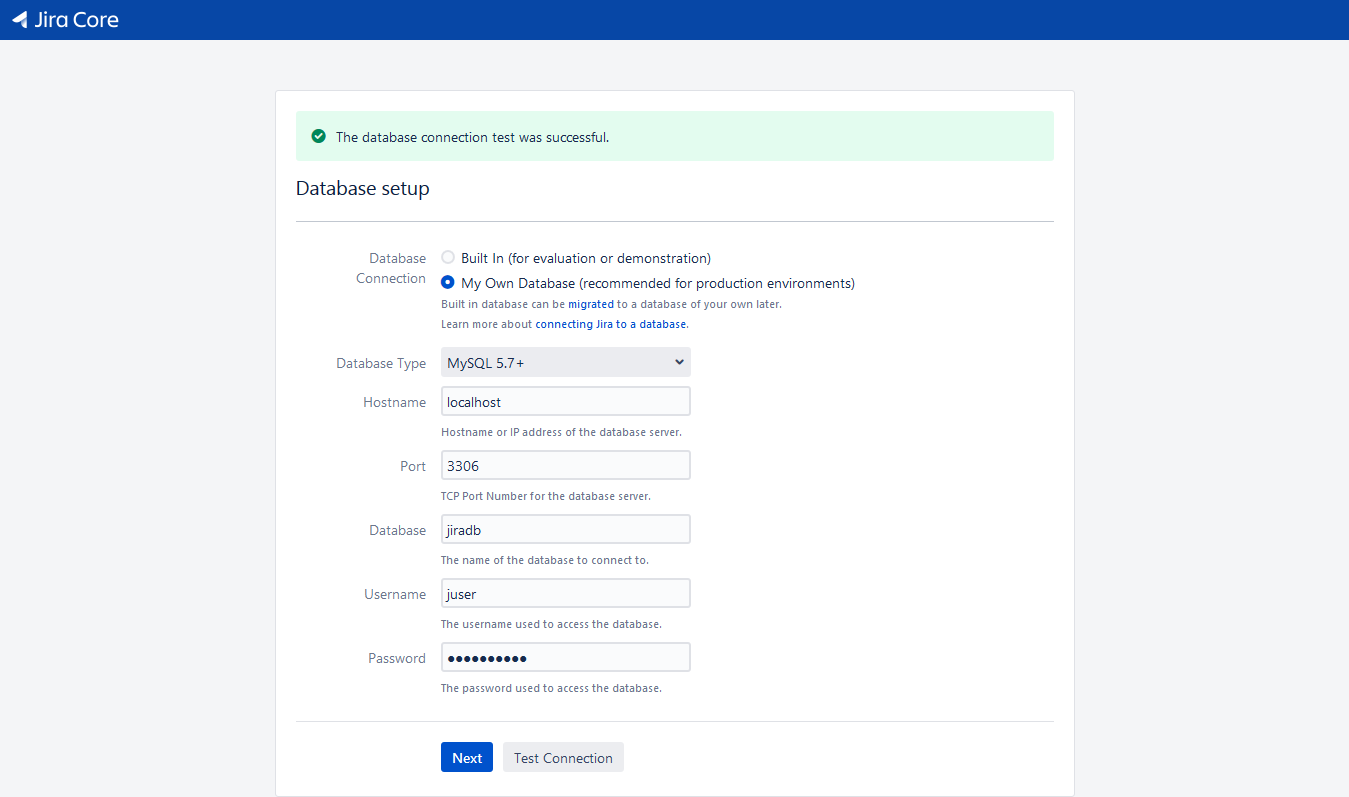Click the blue Jira Core header bar
Image resolution: width=1349 pixels, height=797 pixels.
[x=674, y=19]
